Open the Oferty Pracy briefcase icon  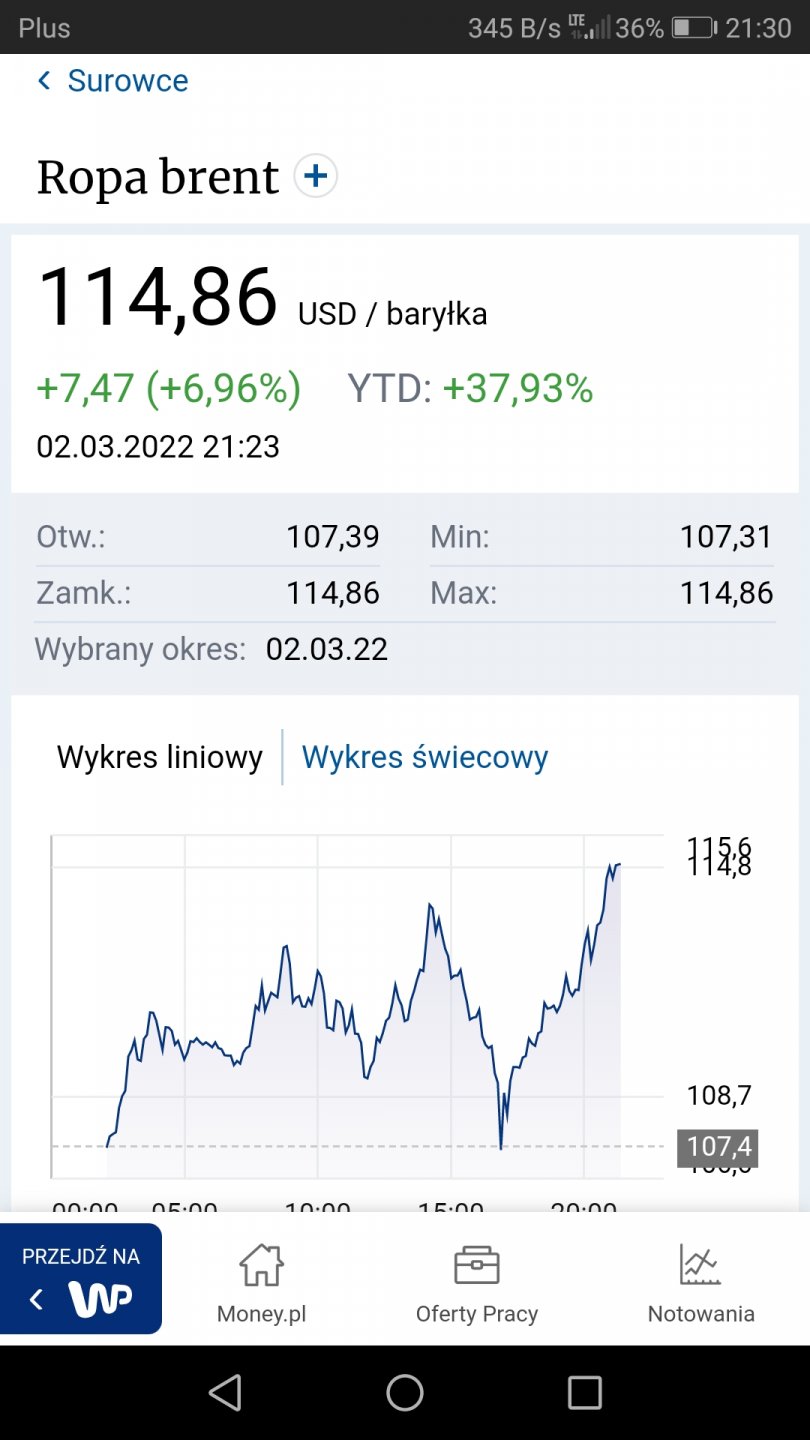[x=476, y=1265]
